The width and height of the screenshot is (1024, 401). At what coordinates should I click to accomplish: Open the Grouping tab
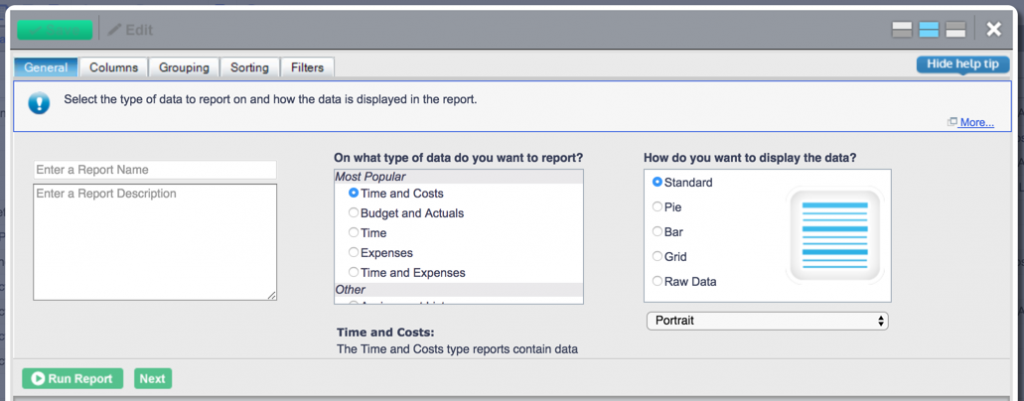184,67
